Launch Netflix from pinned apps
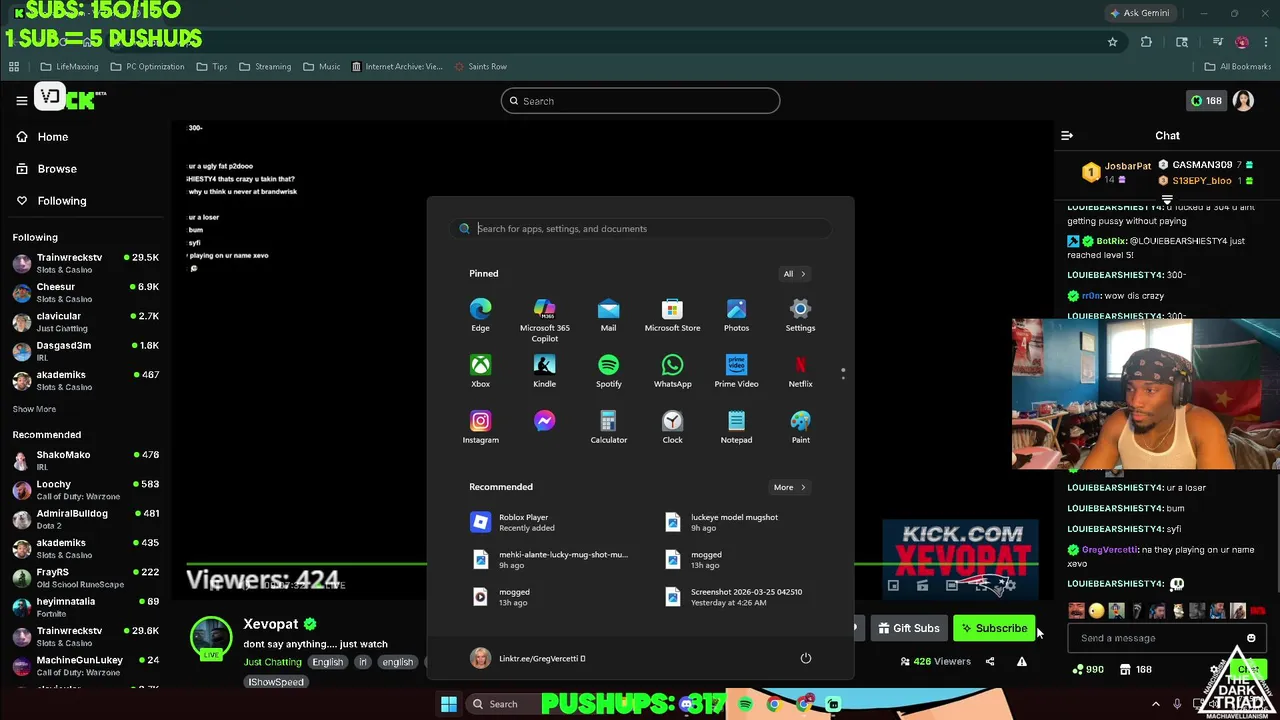Screen dimensions: 1280x720 800,370
